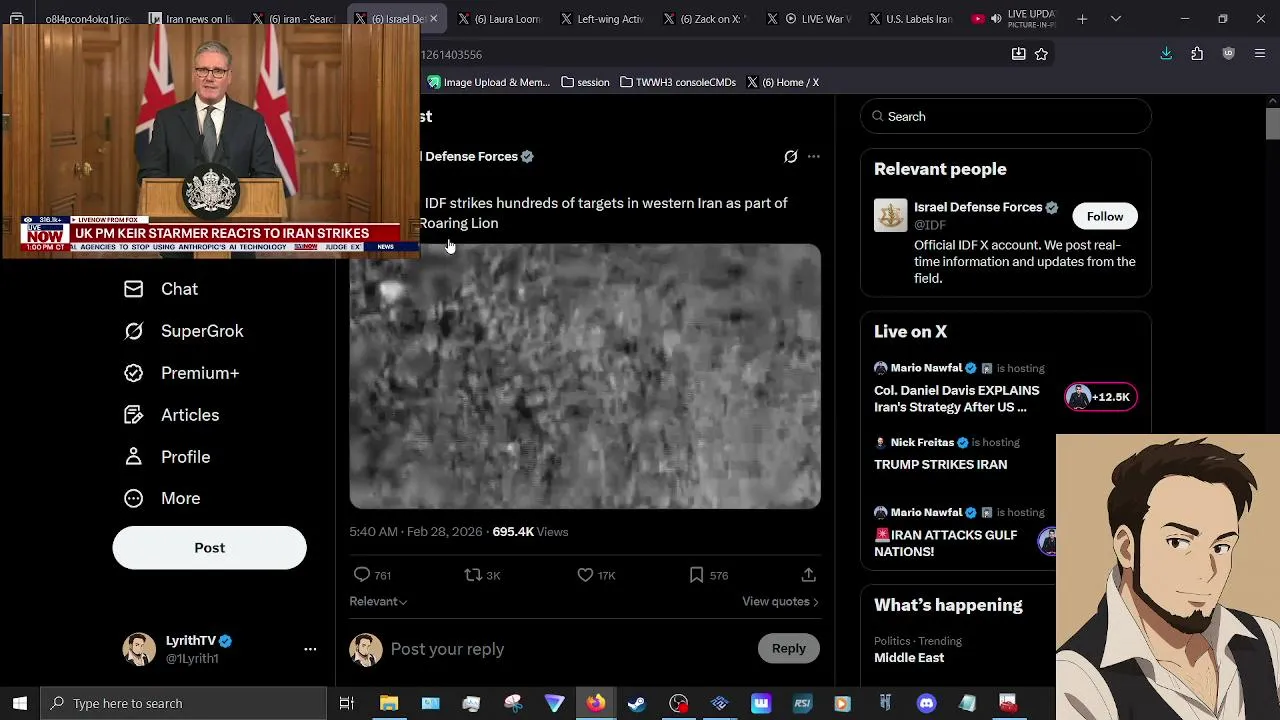
Task: Open Chat from the X sidebar
Action: pos(161,289)
